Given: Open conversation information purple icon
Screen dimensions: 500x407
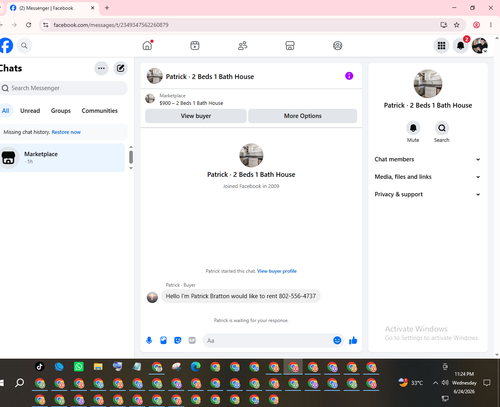Looking at the screenshot, I should point(349,76).
